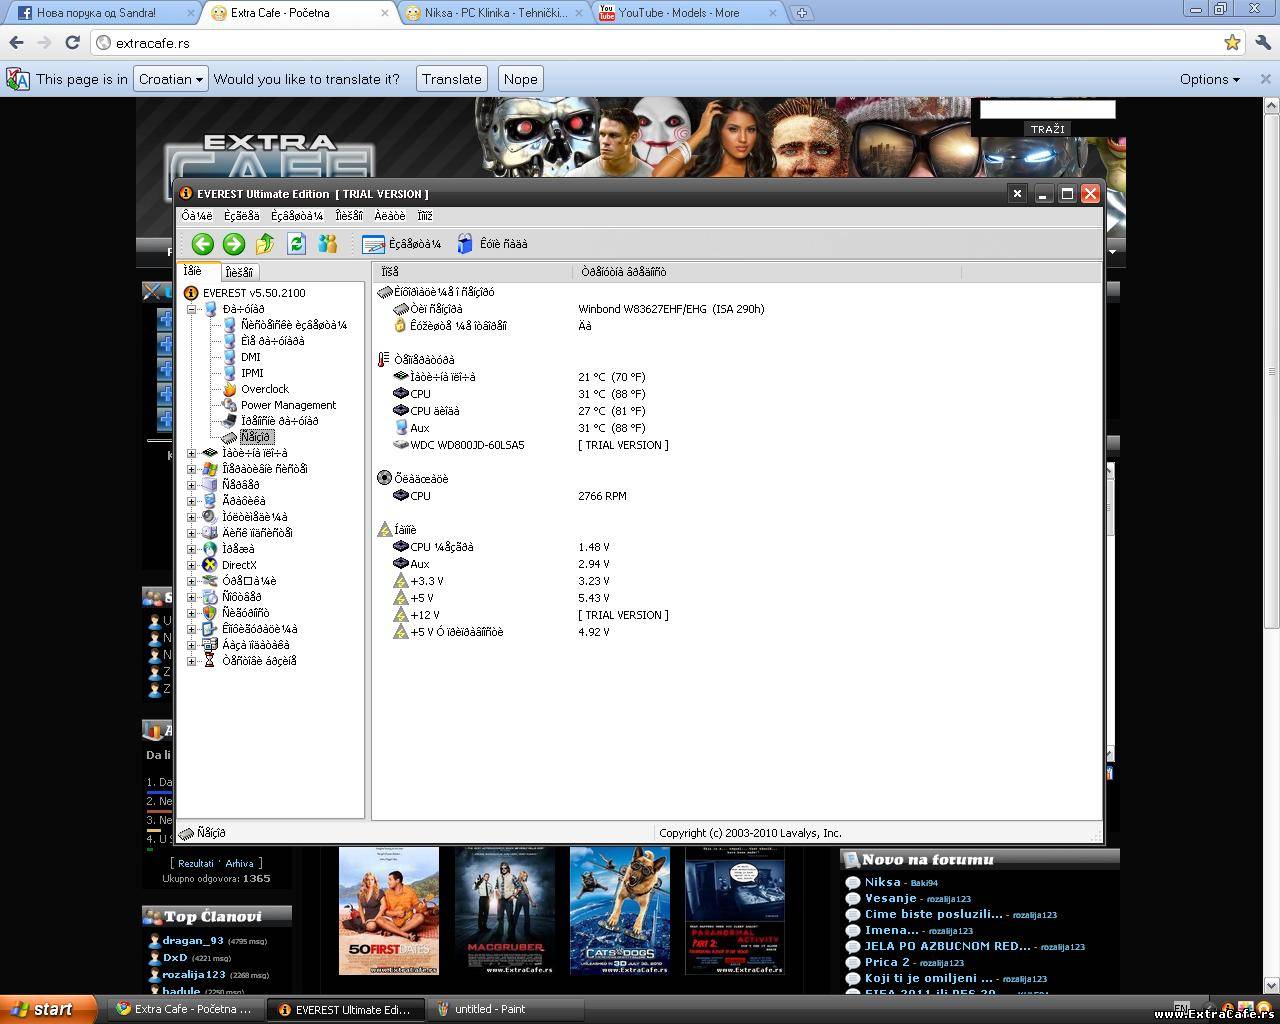Open the fourth menu in EVEREST menu bar

[349, 216]
